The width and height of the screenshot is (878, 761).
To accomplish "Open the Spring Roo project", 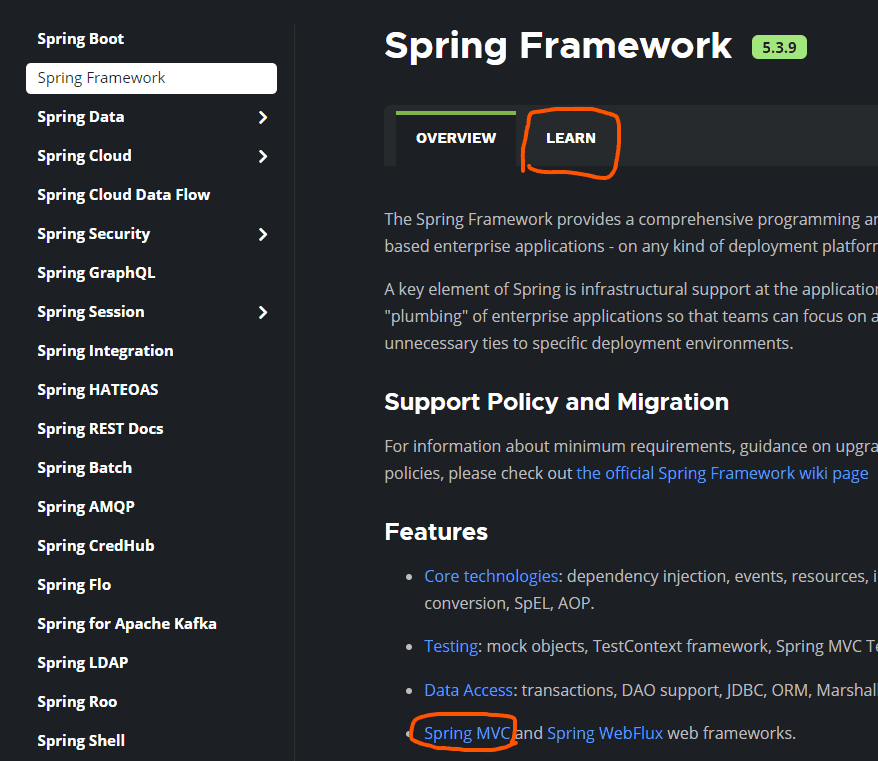I will pos(77,702).
